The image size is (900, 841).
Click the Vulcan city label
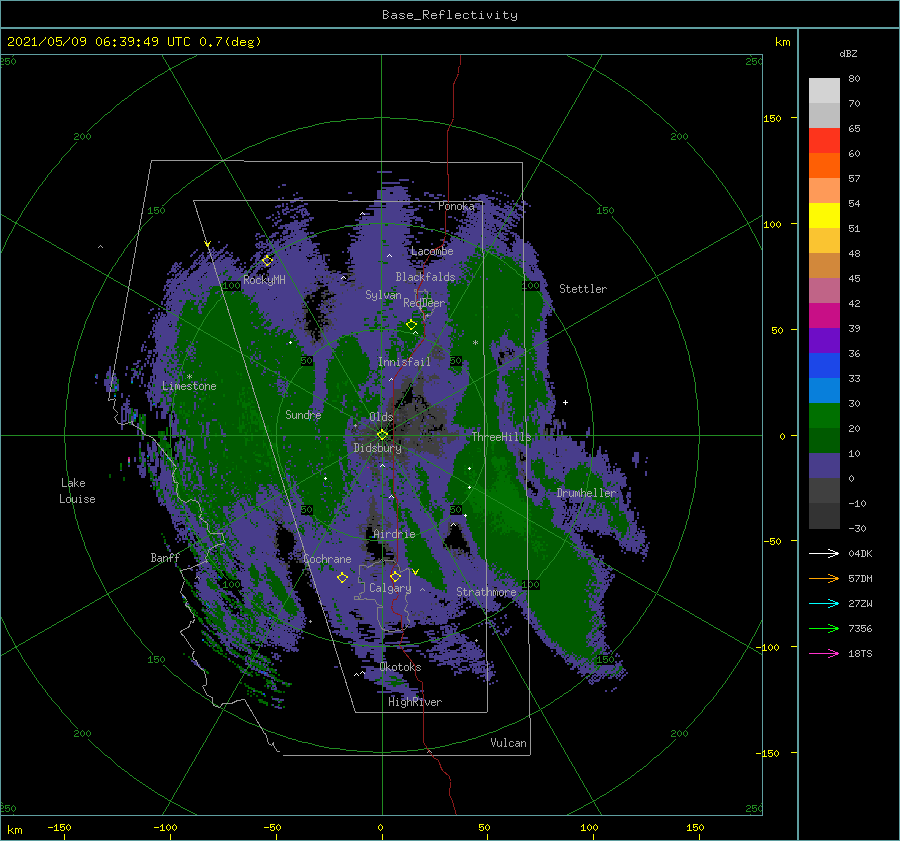(509, 743)
